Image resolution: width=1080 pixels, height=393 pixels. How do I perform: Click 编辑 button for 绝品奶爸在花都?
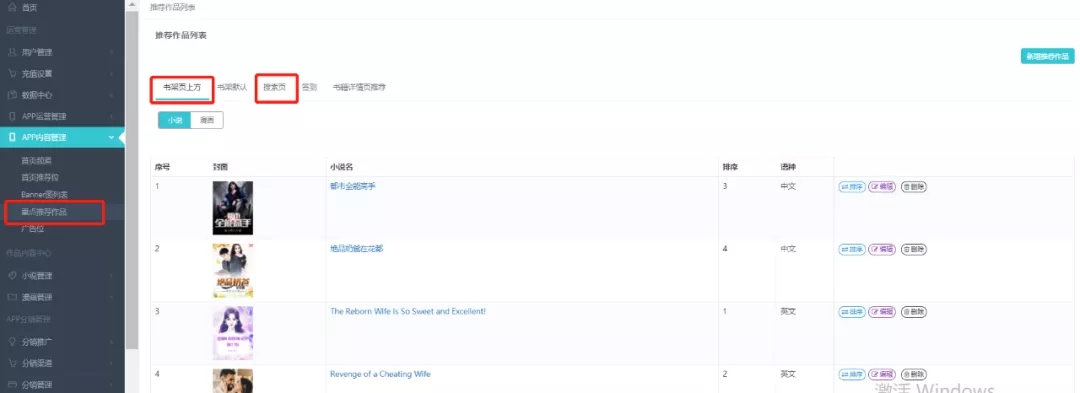(882, 249)
